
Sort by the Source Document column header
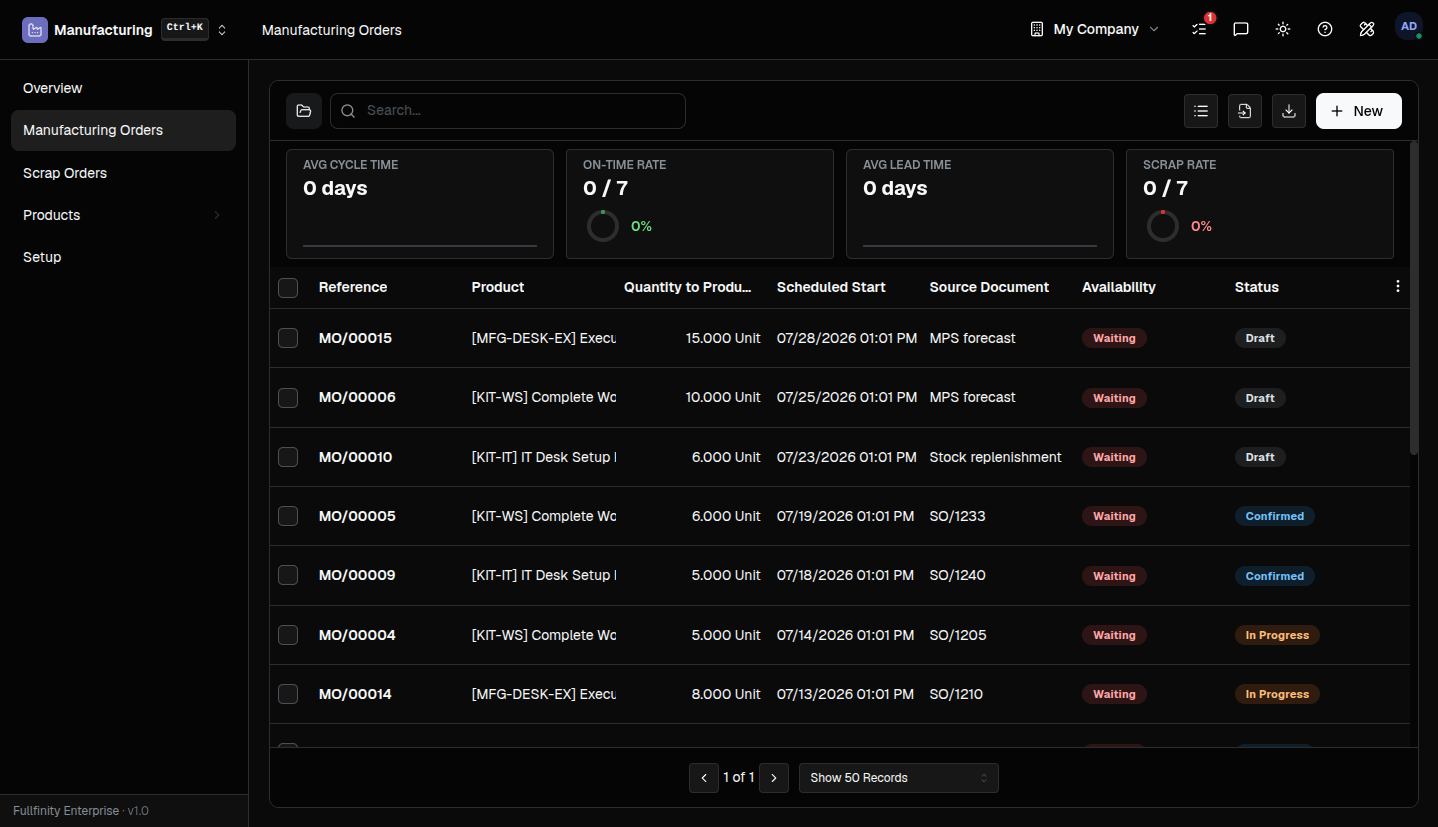pos(989,287)
